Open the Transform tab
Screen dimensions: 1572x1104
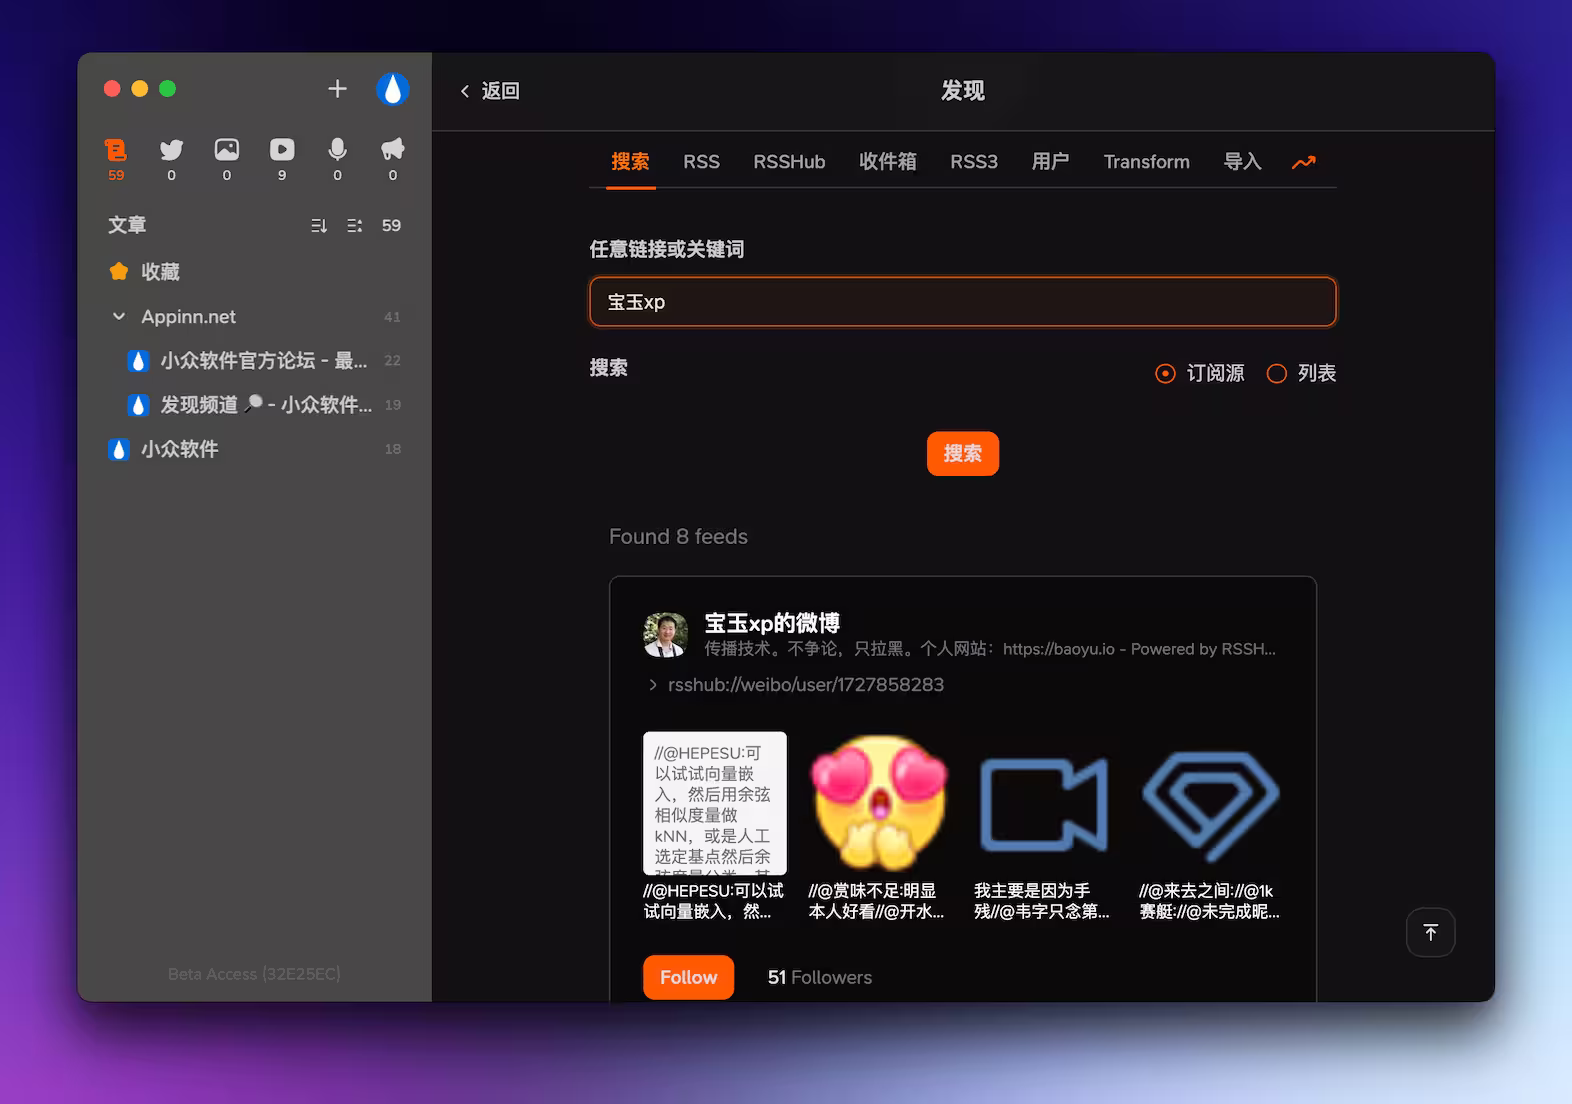pyautogui.click(x=1146, y=162)
